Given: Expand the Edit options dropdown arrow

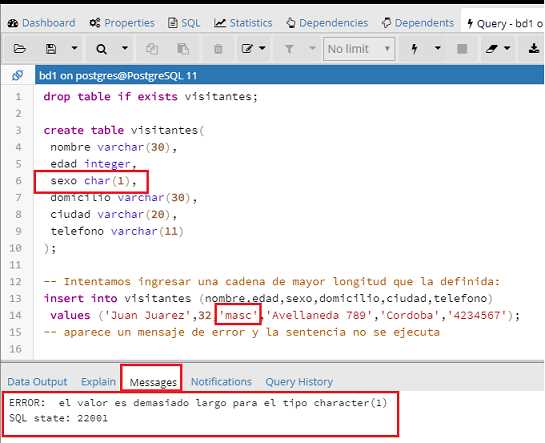Looking at the screenshot, I should 262,48.
